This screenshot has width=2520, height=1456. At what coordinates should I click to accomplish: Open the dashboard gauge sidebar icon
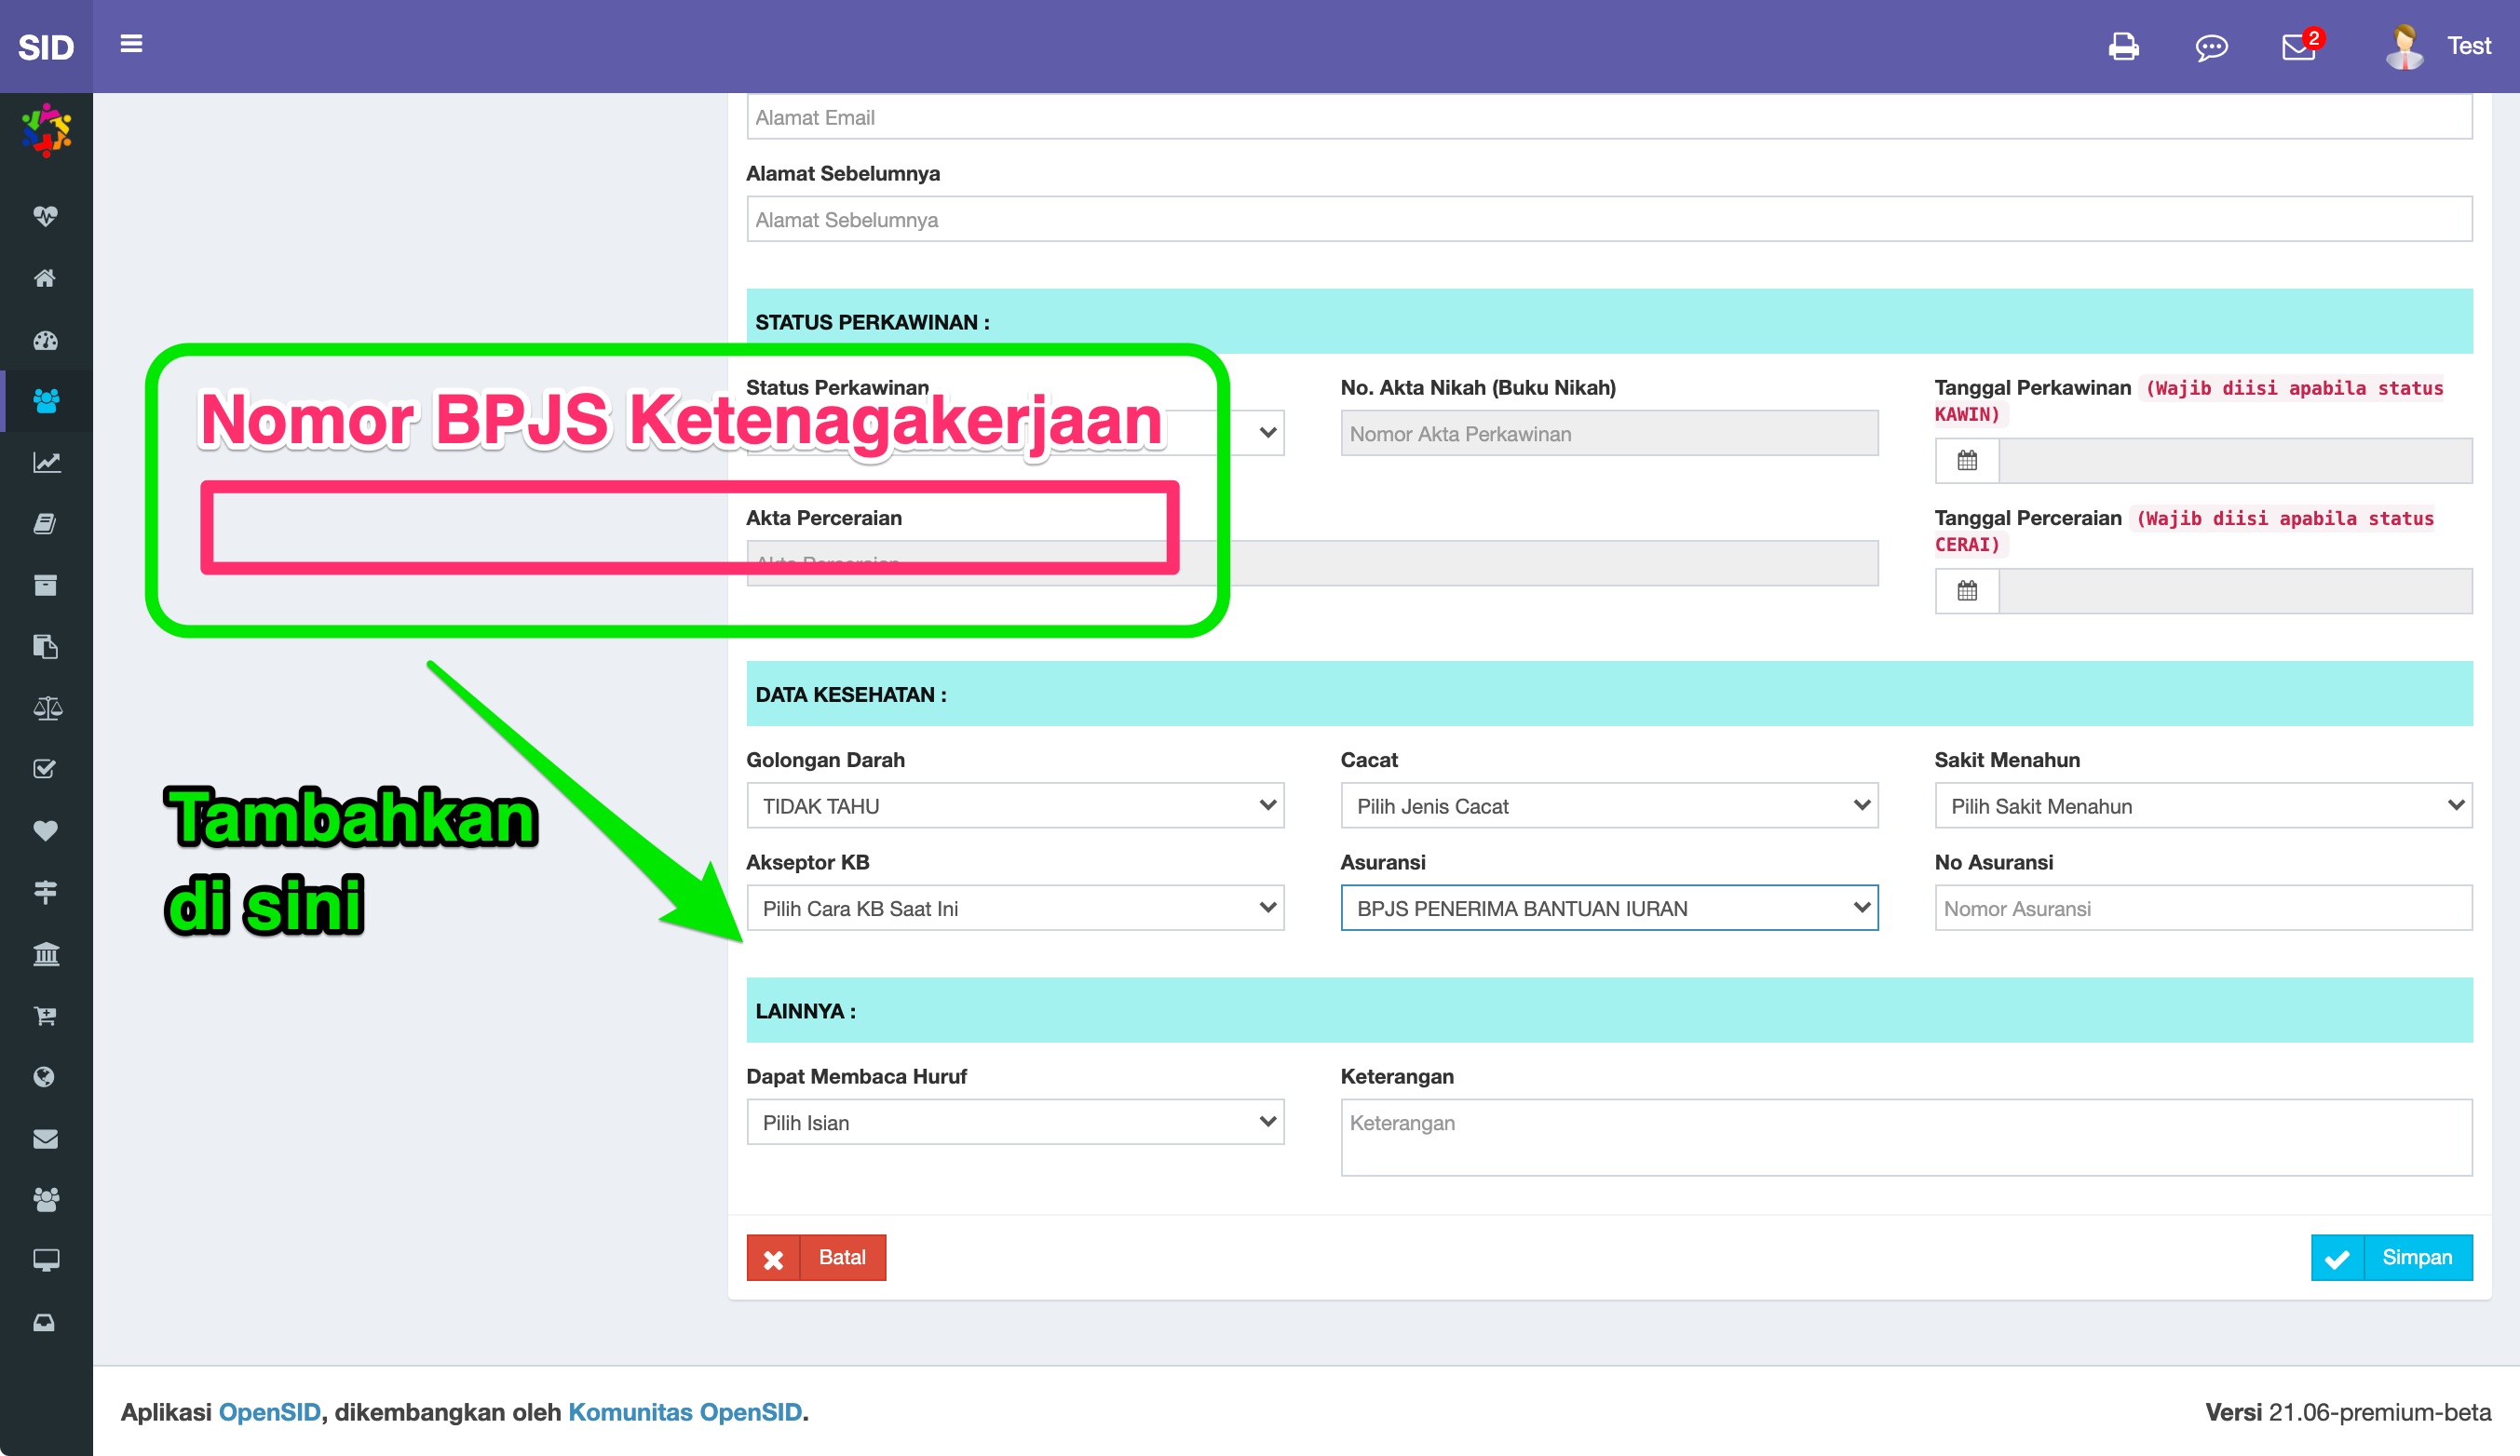coord(44,340)
